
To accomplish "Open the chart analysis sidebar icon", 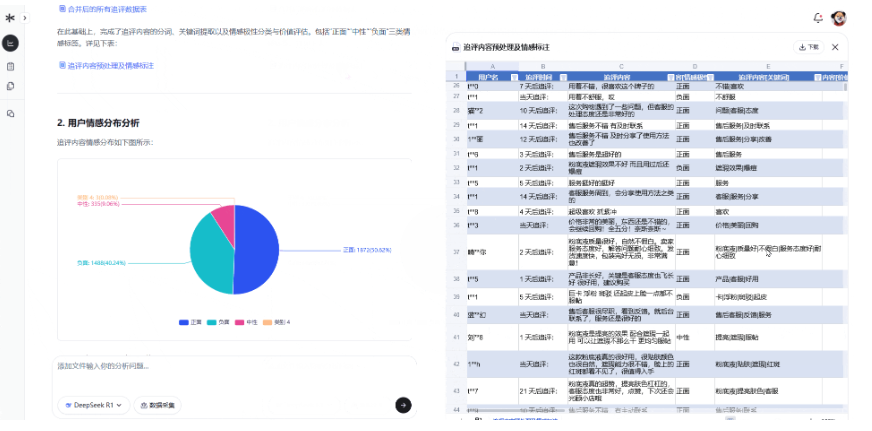I will click(x=11, y=43).
